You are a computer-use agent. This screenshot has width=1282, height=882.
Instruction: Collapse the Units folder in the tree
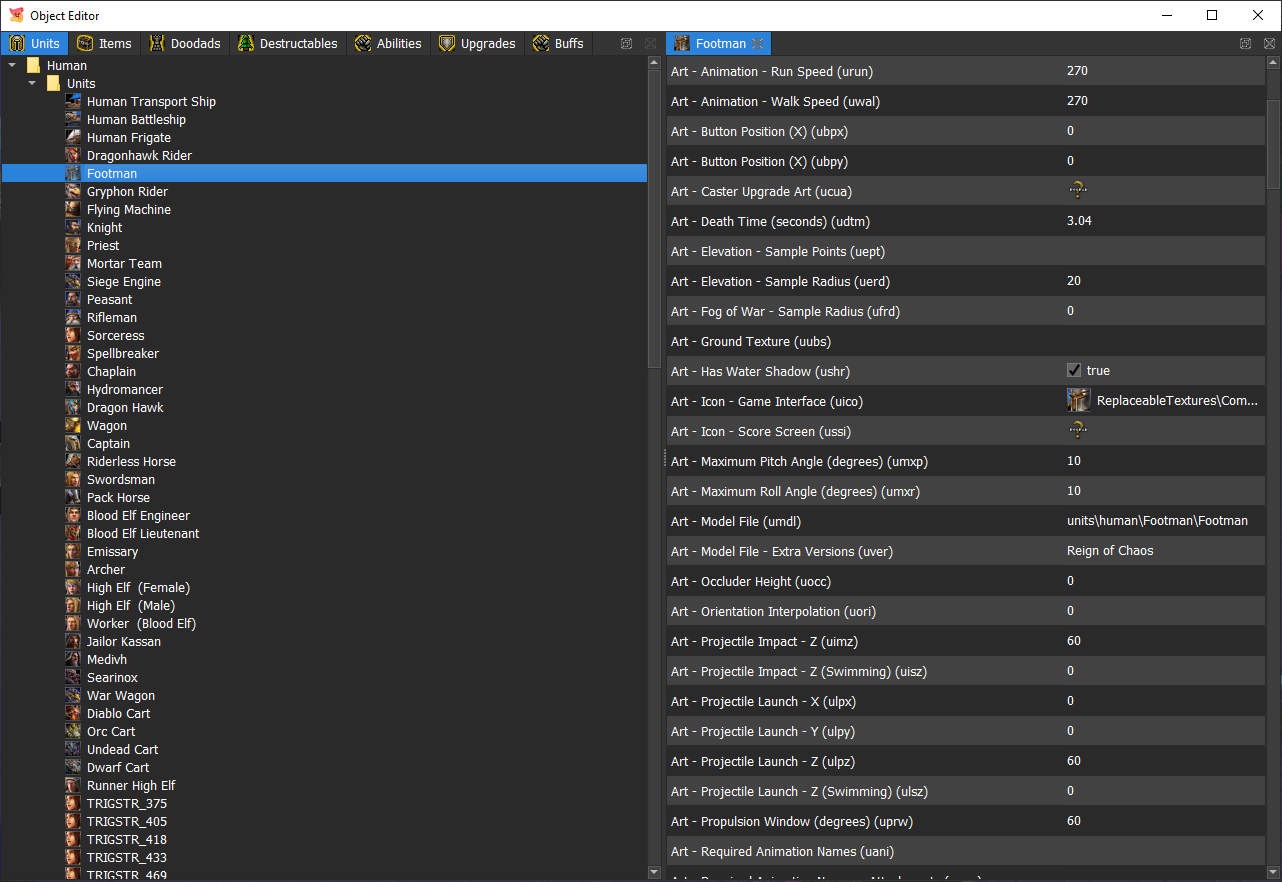31,83
